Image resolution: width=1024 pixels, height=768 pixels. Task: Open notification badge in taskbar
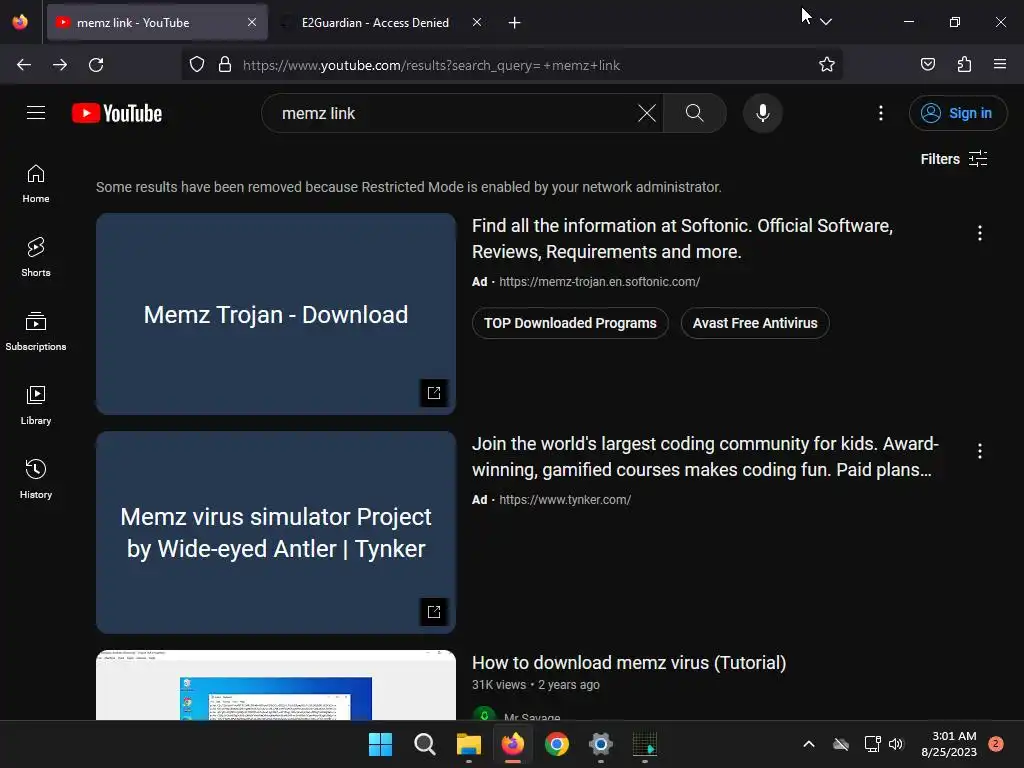tap(996, 744)
